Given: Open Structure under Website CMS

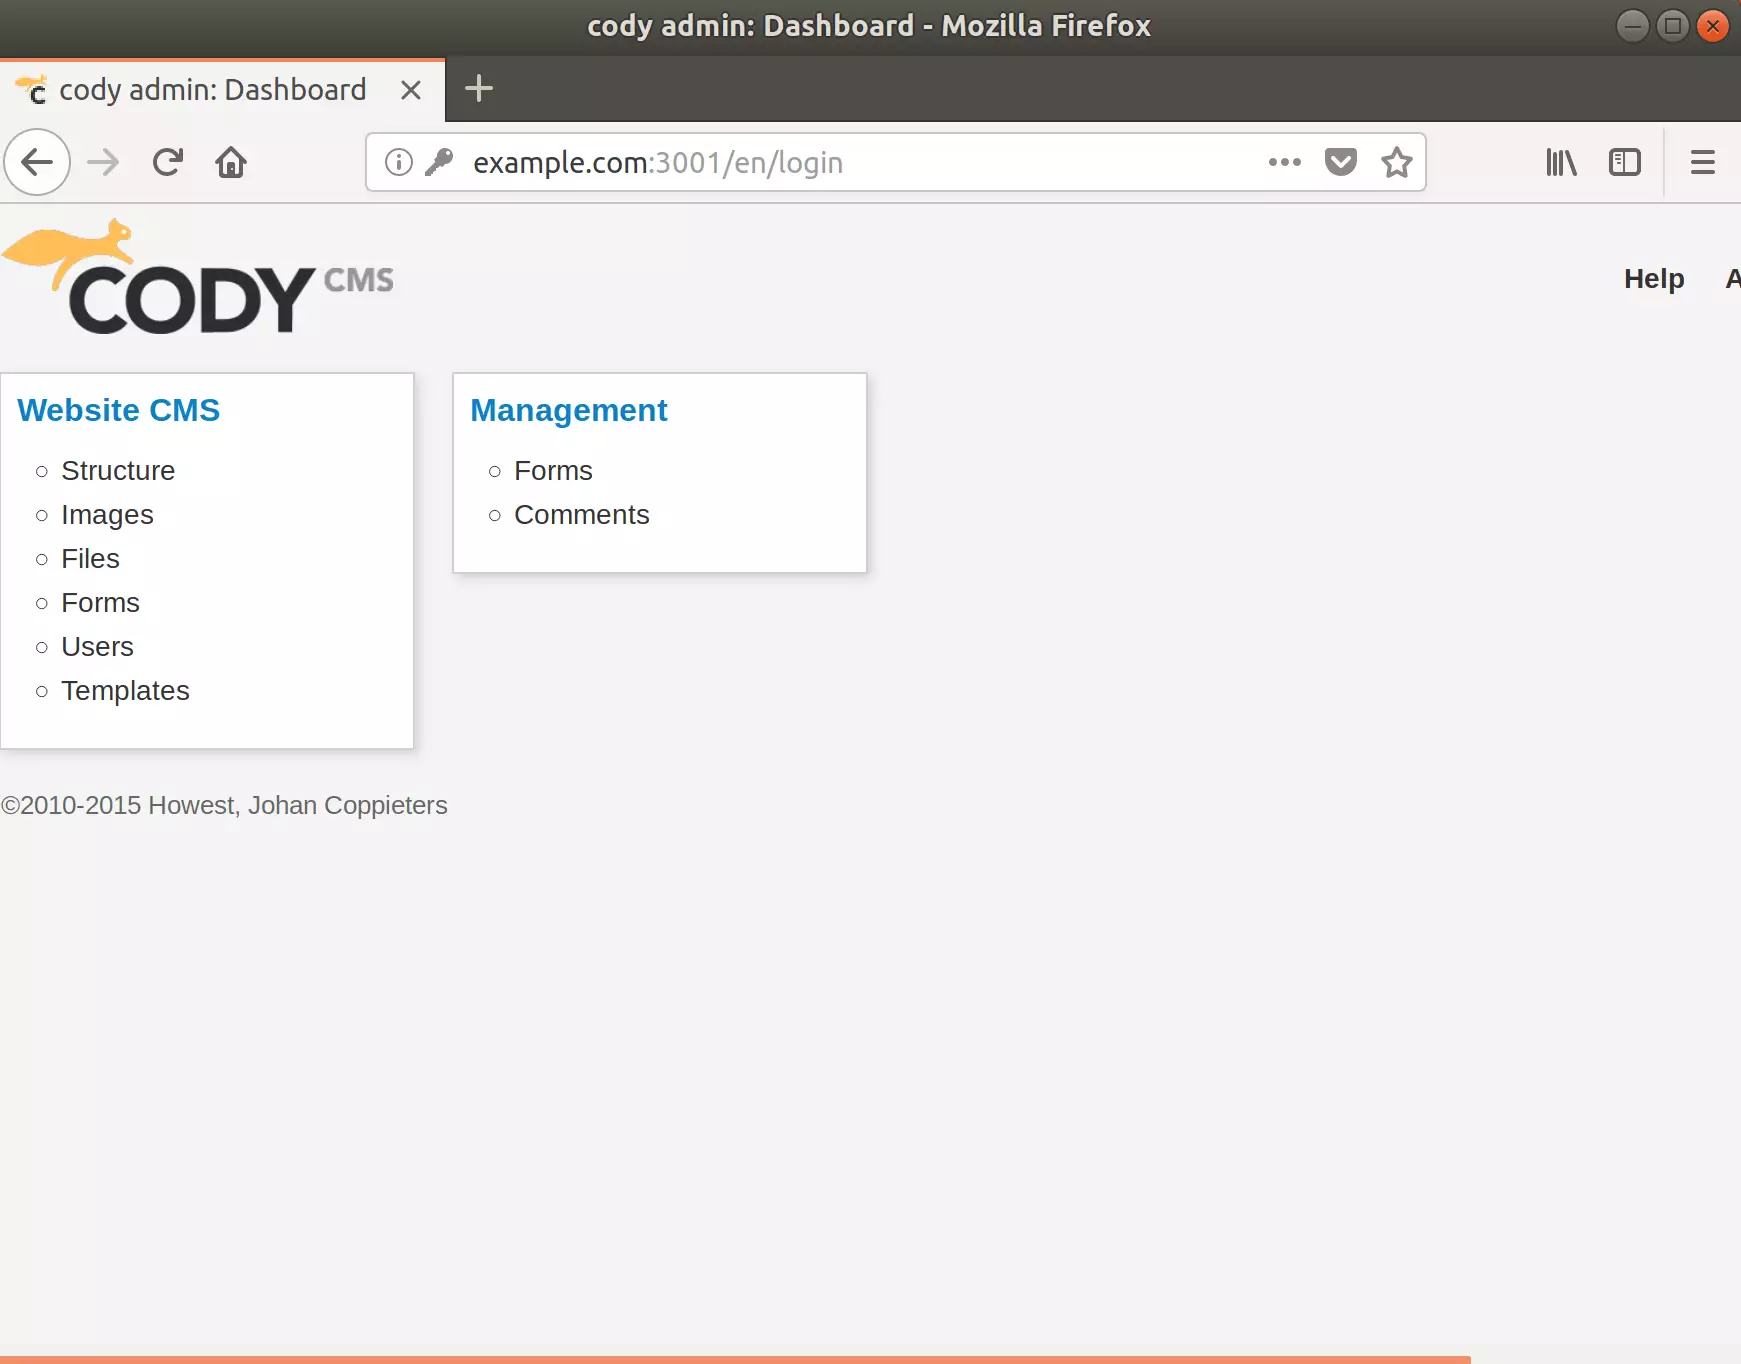Looking at the screenshot, I should point(118,470).
